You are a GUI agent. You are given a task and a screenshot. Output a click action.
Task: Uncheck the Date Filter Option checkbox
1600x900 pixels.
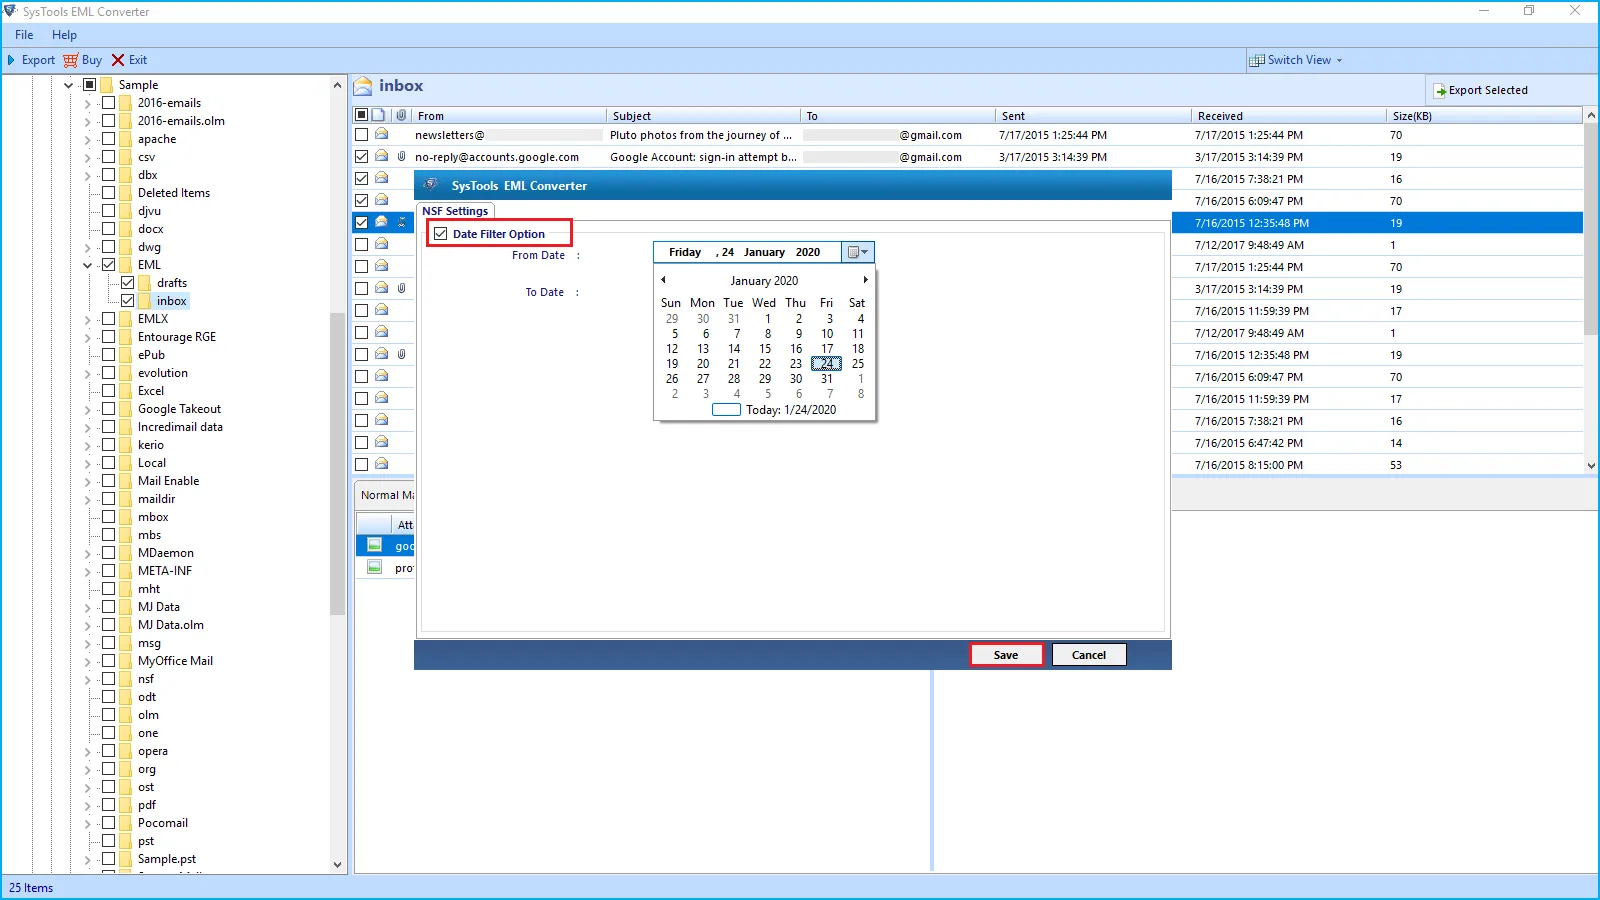[x=441, y=234]
